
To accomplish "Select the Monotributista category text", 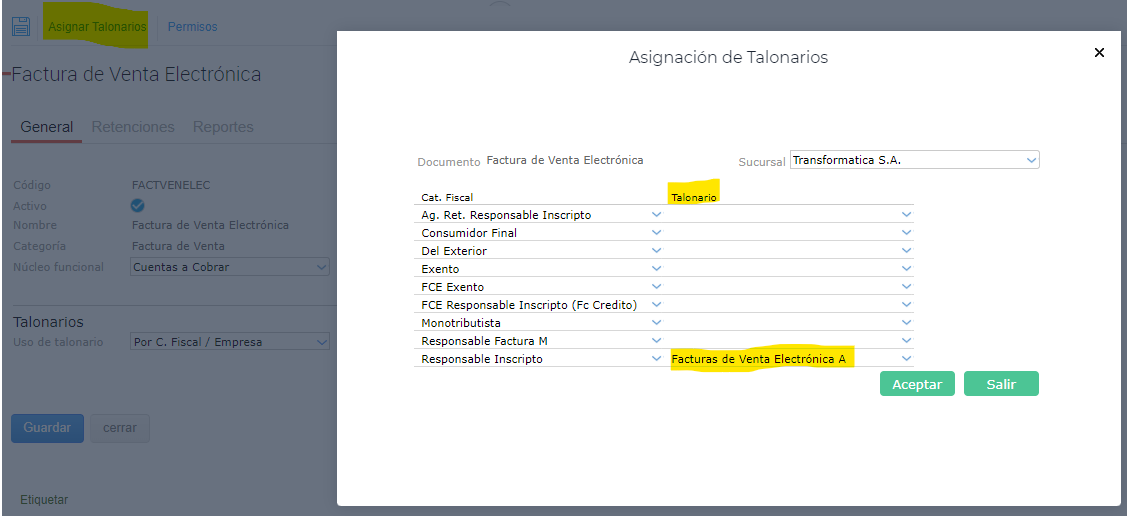I will 461,323.
